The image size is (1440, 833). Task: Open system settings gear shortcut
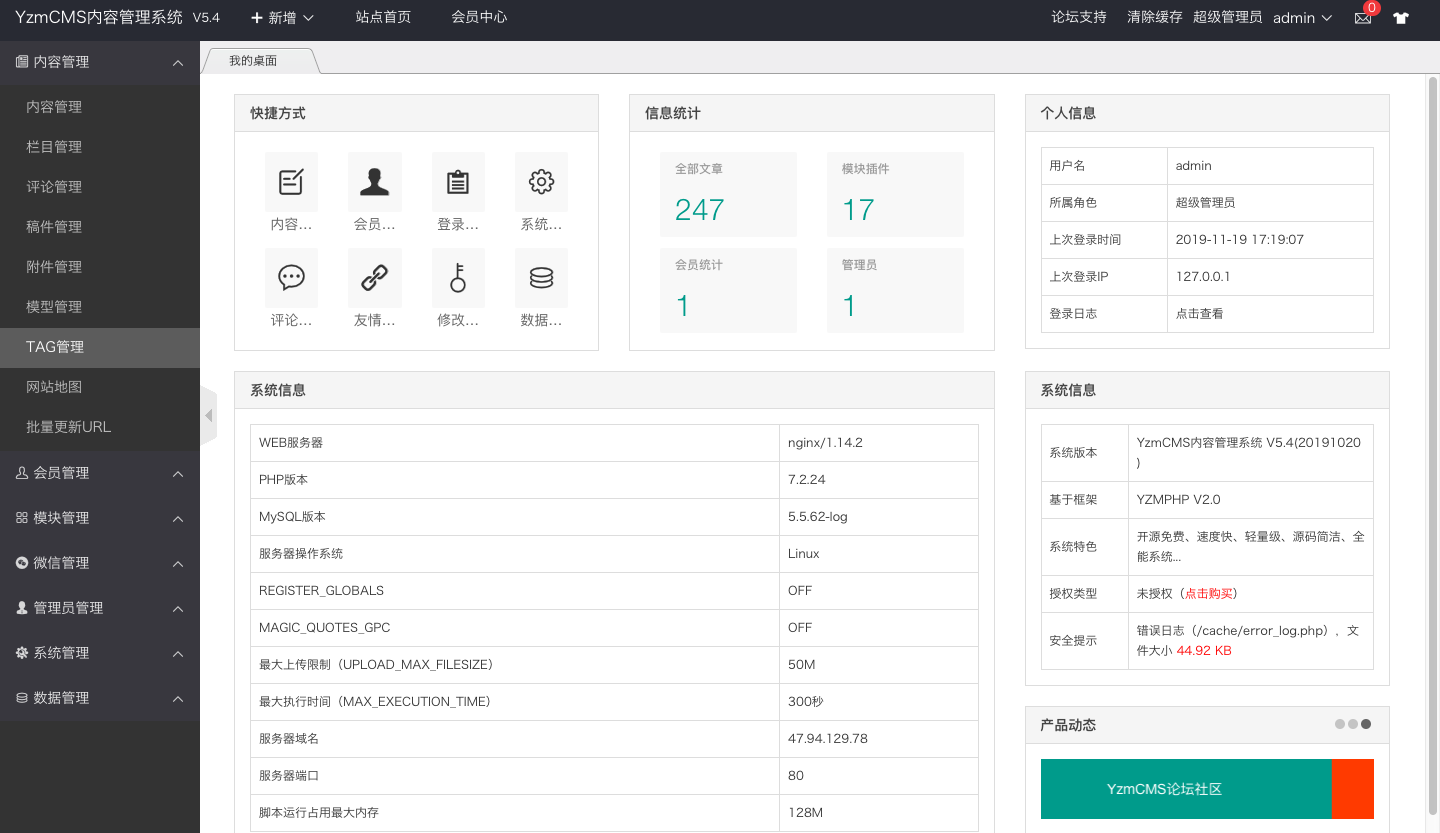coord(541,182)
